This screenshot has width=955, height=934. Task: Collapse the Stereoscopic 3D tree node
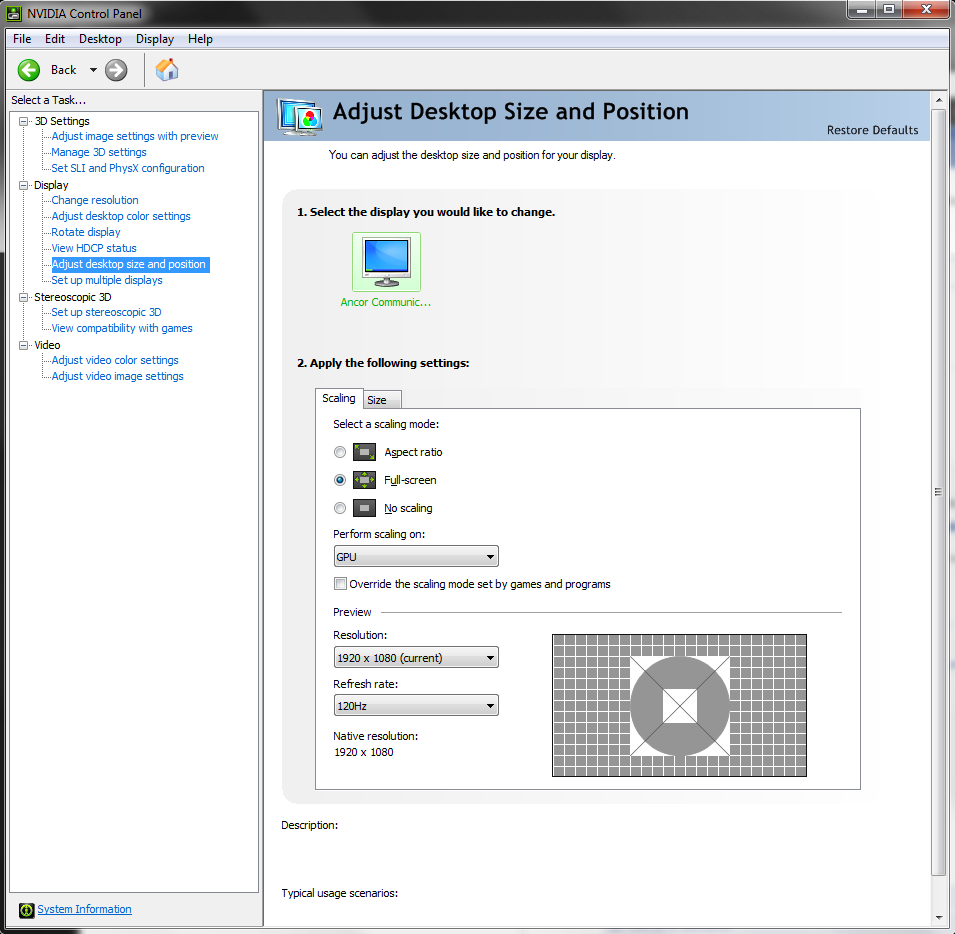tap(23, 297)
